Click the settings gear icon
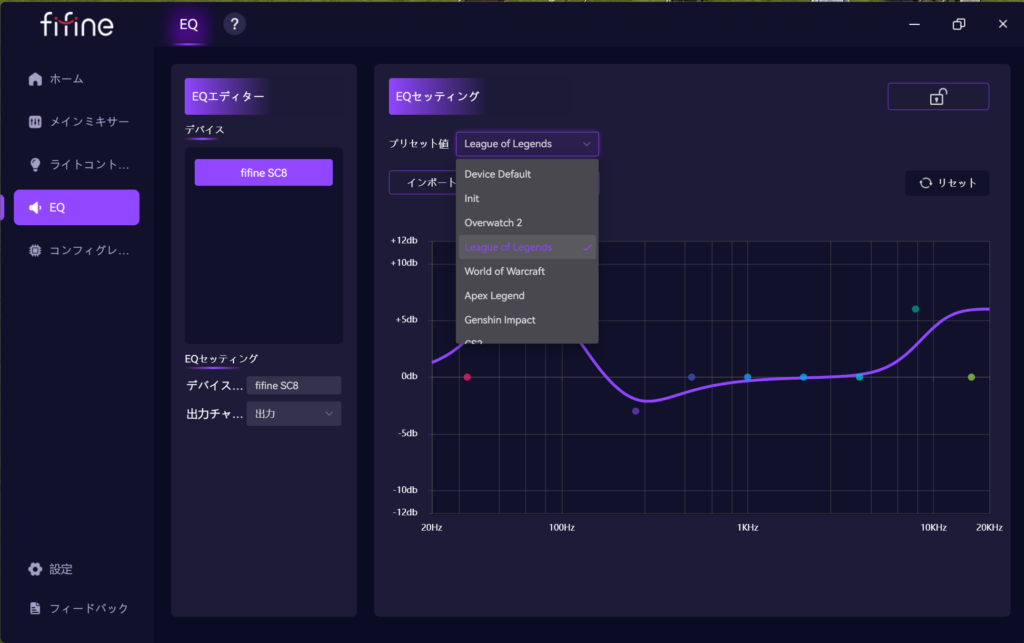 pos(35,569)
